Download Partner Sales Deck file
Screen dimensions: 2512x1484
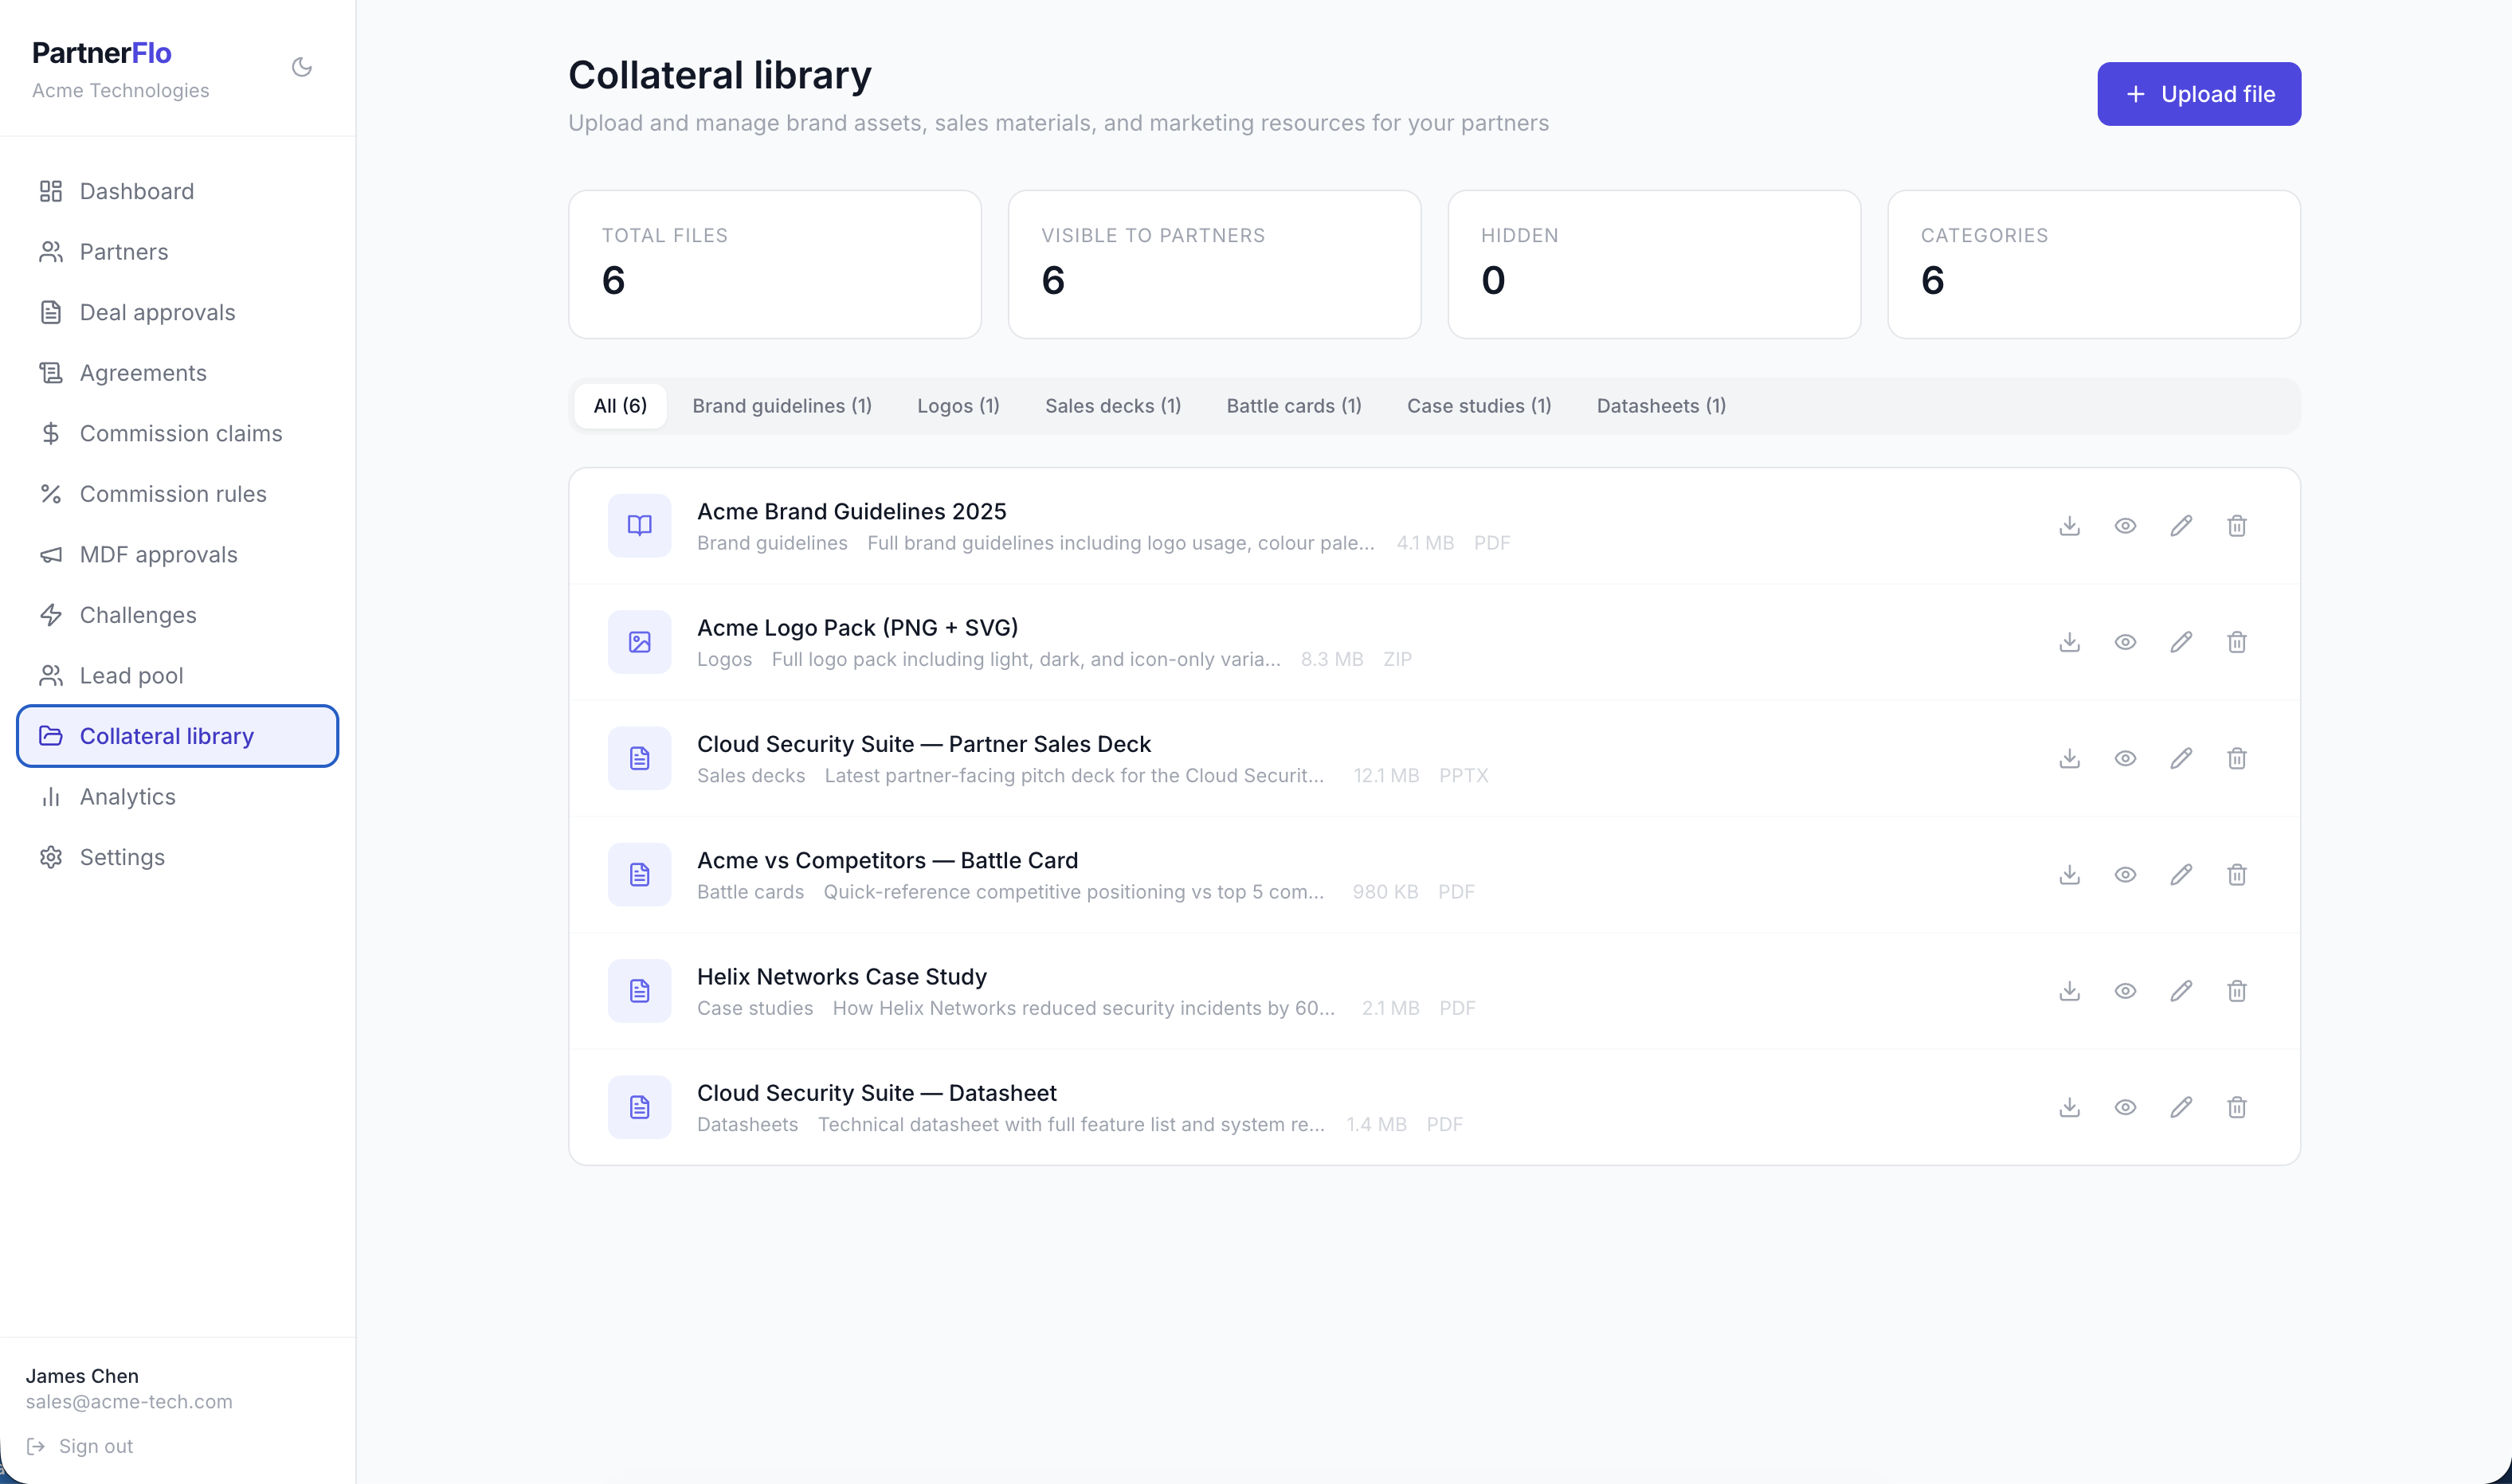2069,758
